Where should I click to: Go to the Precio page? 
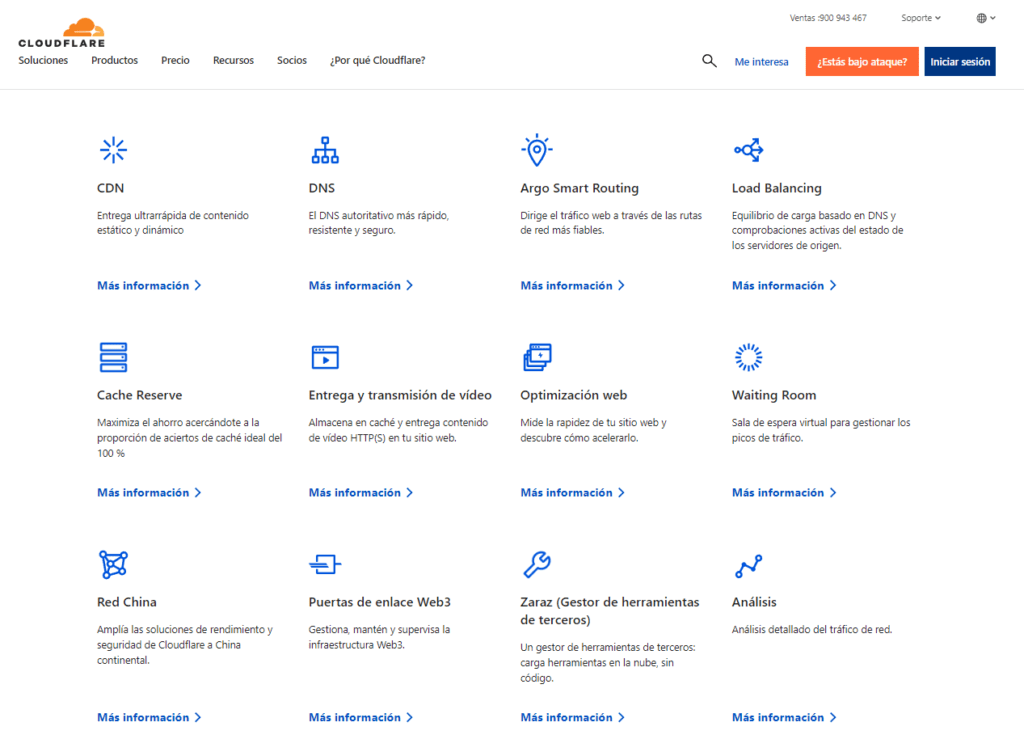(x=175, y=60)
